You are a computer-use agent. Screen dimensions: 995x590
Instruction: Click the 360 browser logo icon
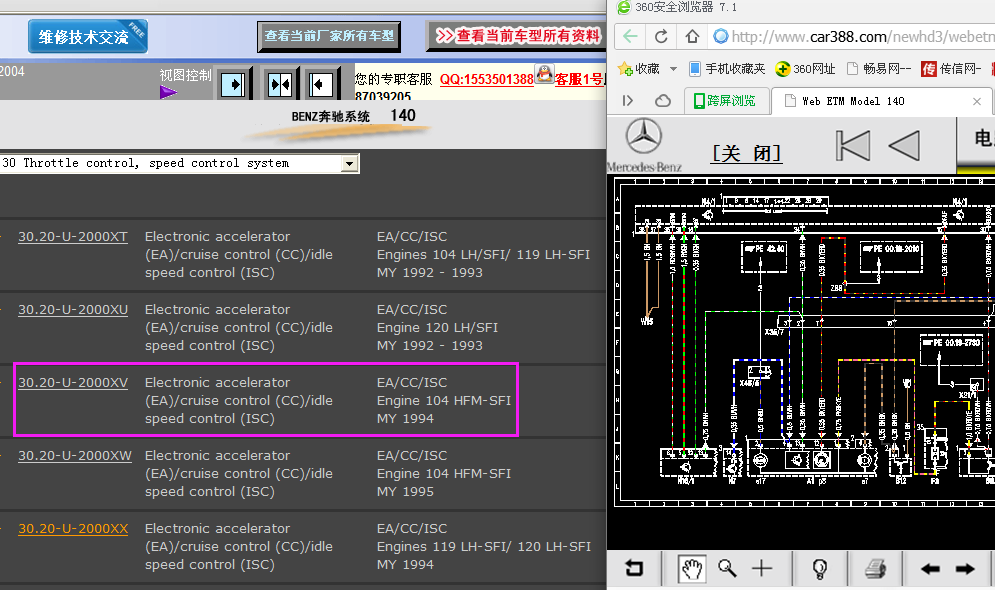624,7
